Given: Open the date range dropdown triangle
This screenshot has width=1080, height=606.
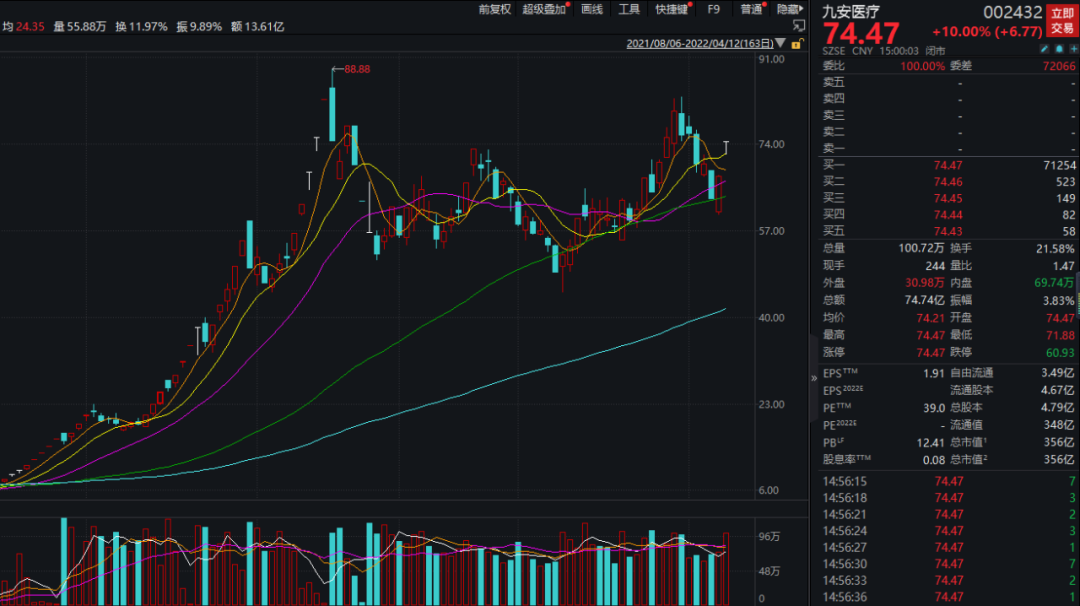Looking at the screenshot, I should pos(779,44).
